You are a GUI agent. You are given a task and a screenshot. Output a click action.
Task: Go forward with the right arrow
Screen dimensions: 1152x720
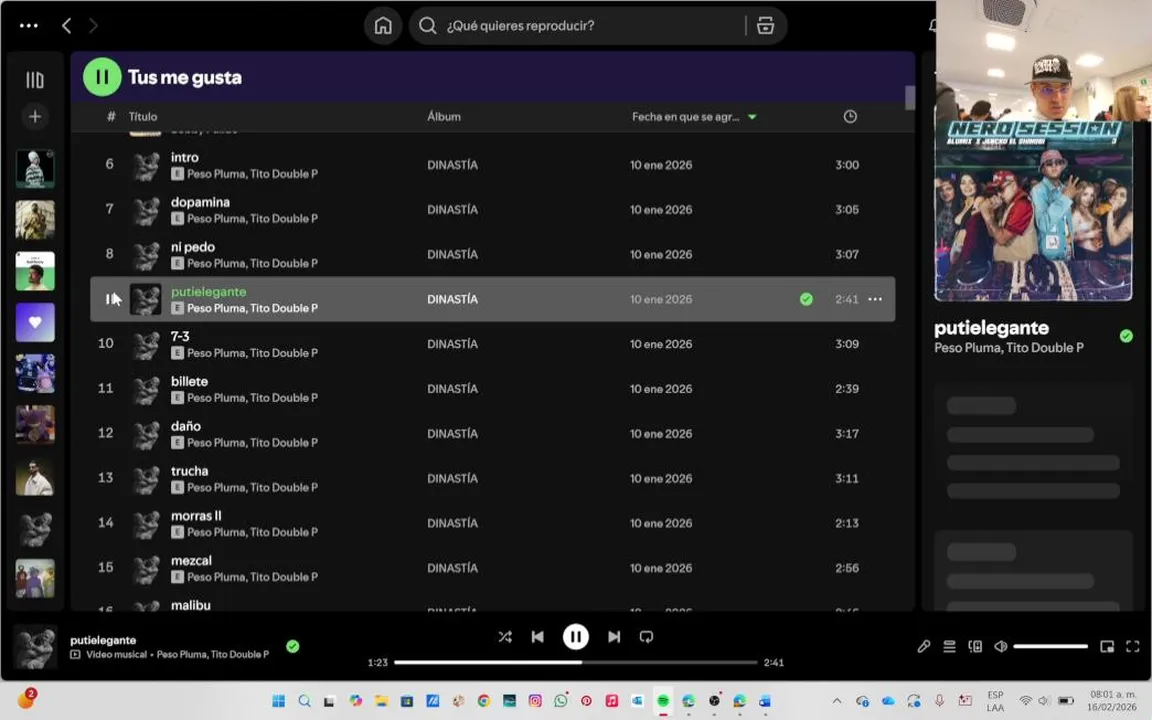[x=93, y=26]
